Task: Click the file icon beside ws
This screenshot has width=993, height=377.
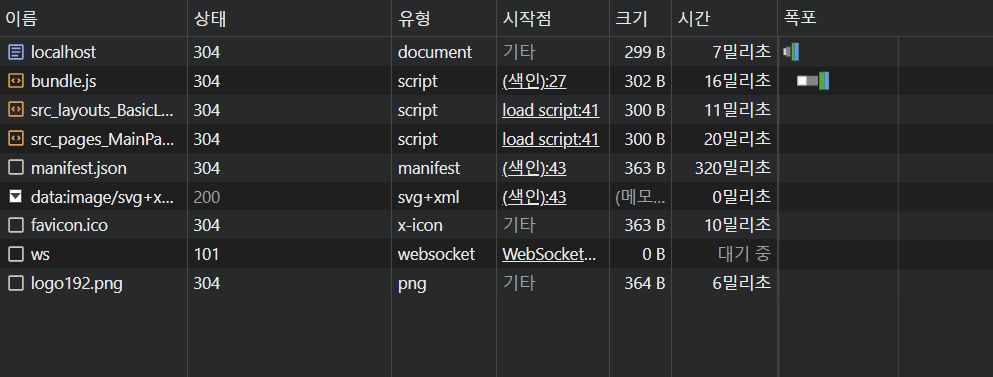Action: [16, 254]
